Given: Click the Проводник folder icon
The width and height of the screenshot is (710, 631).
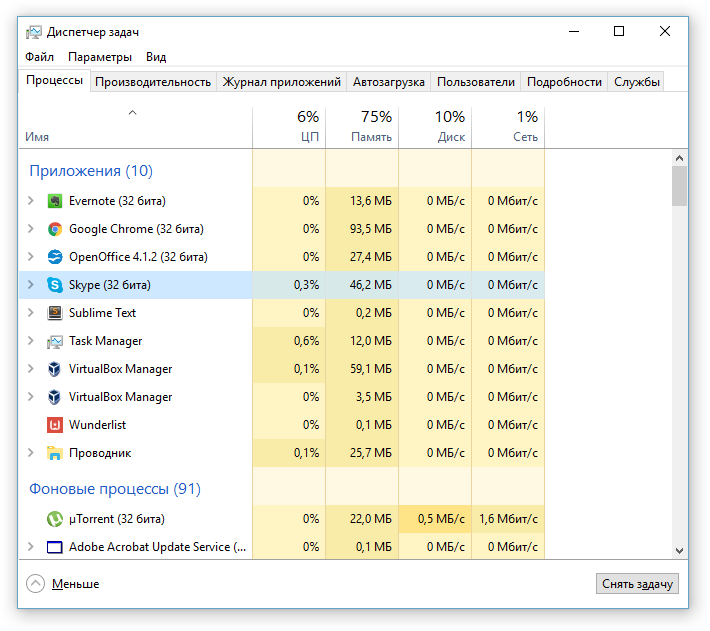Looking at the screenshot, I should tap(55, 453).
